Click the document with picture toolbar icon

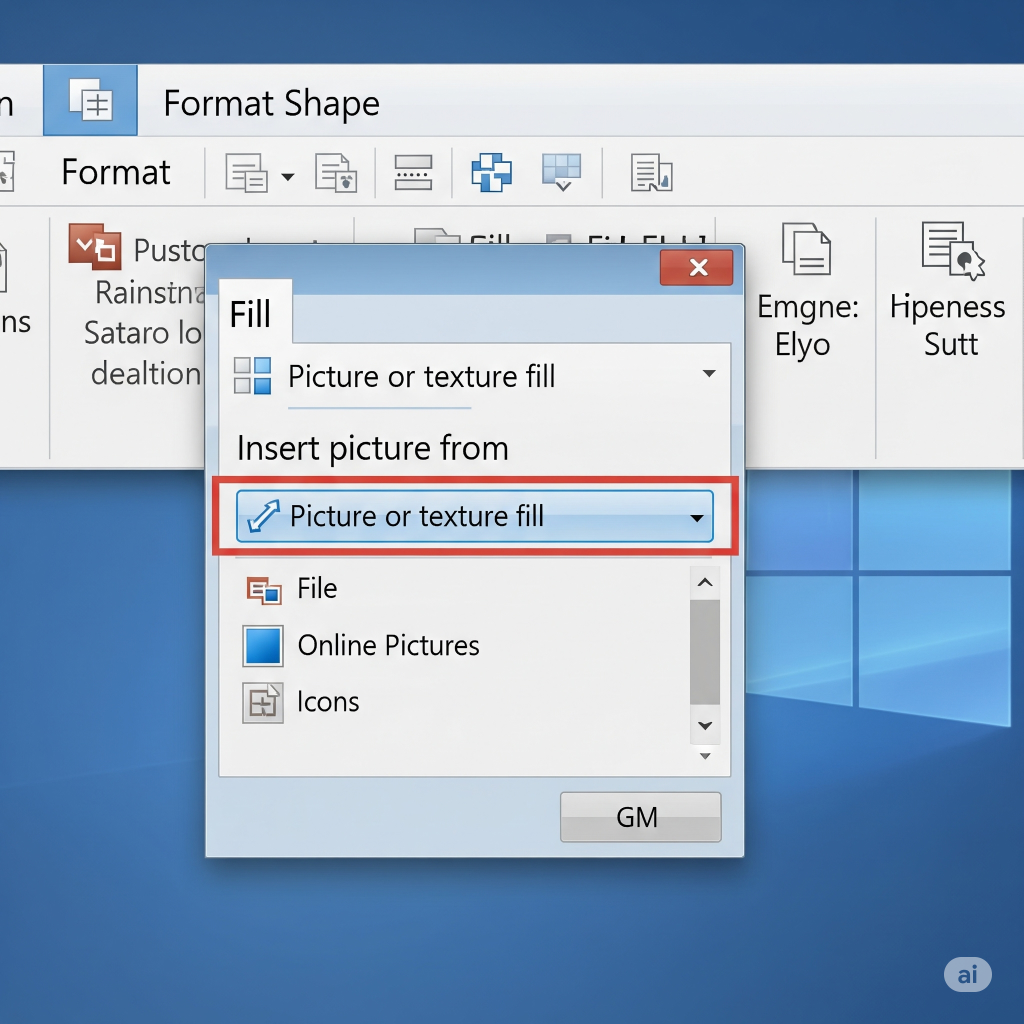pyautogui.click(x=336, y=173)
